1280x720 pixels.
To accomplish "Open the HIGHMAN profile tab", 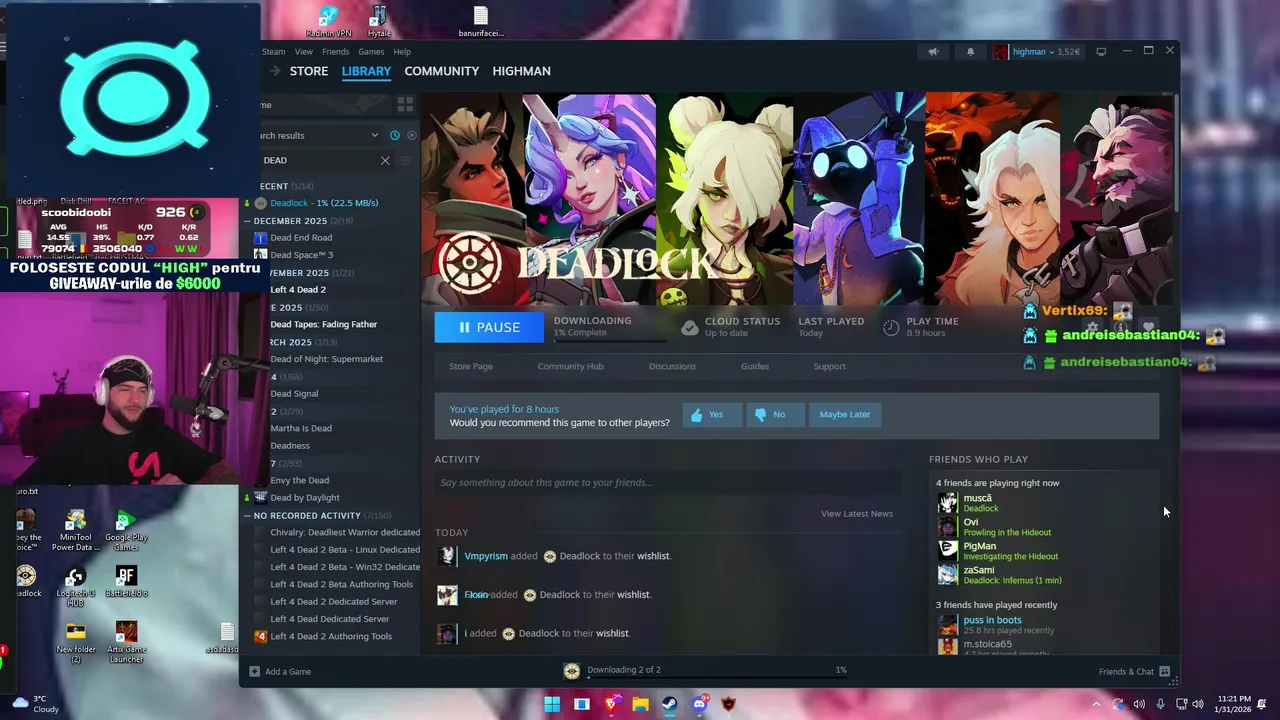I will pyautogui.click(x=521, y=71).
